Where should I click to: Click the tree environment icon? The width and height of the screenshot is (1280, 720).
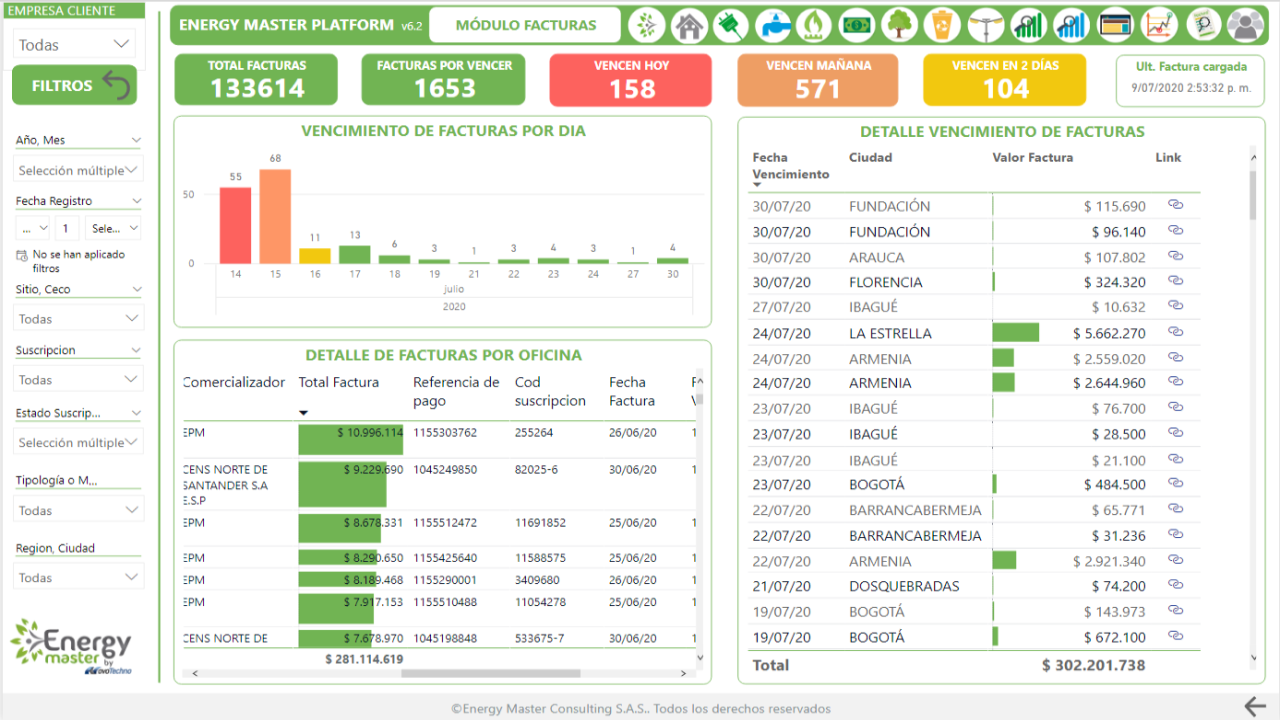900,25
